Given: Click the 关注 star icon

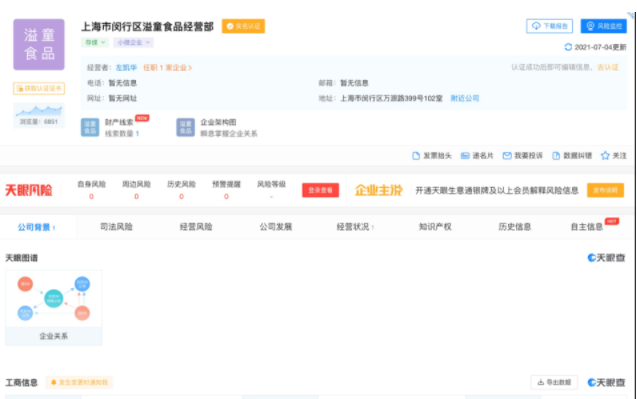Looking at the screenshot, I should (x=605, y=156).
